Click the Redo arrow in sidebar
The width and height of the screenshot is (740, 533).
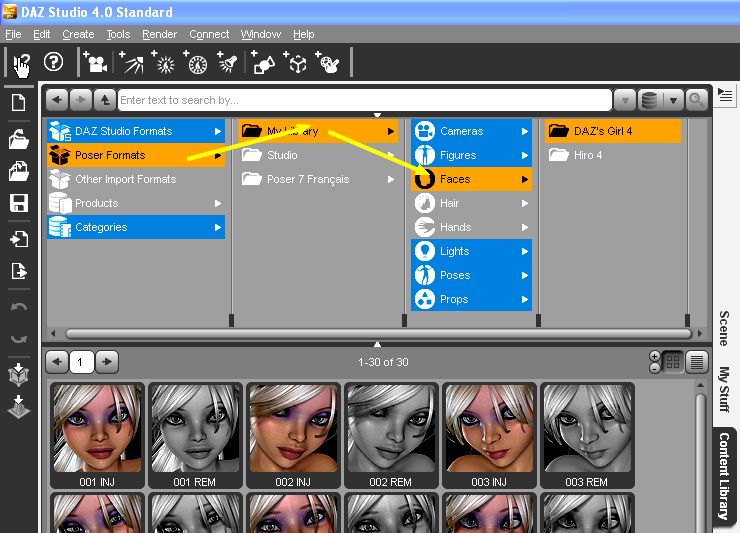tap(19, 339)
